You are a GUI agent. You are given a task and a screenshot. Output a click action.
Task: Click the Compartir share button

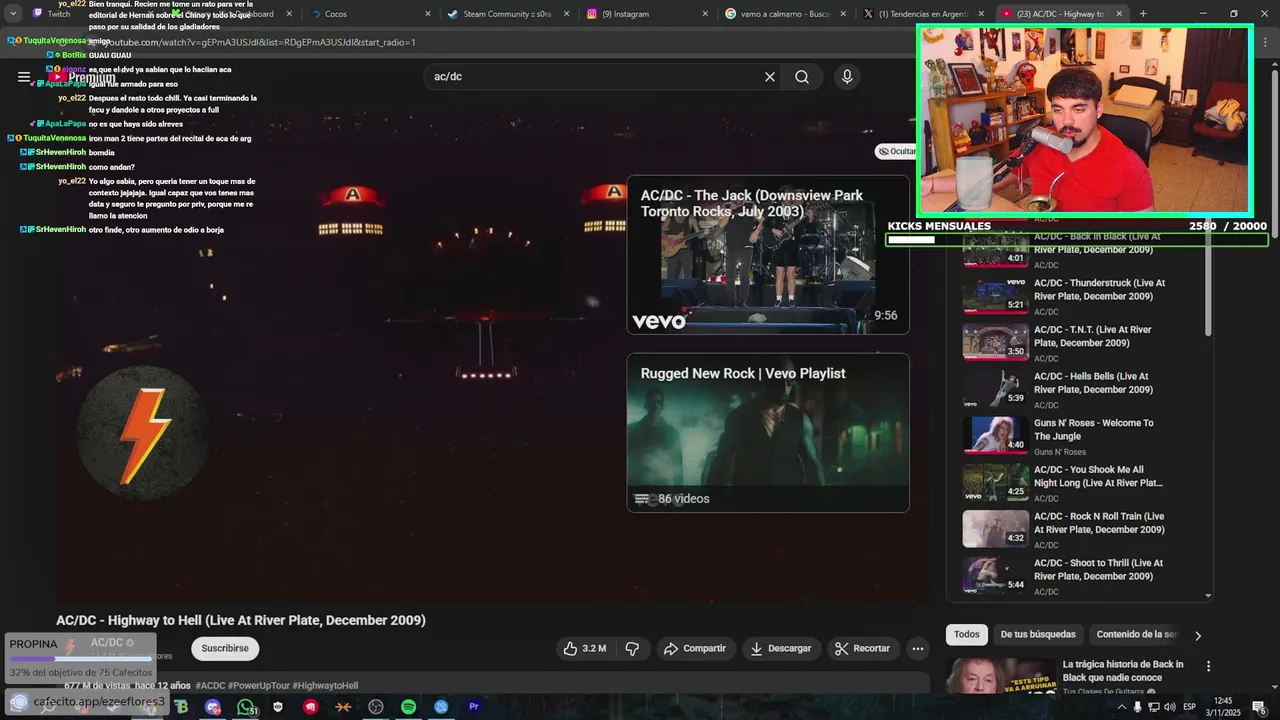coord(695,648)
